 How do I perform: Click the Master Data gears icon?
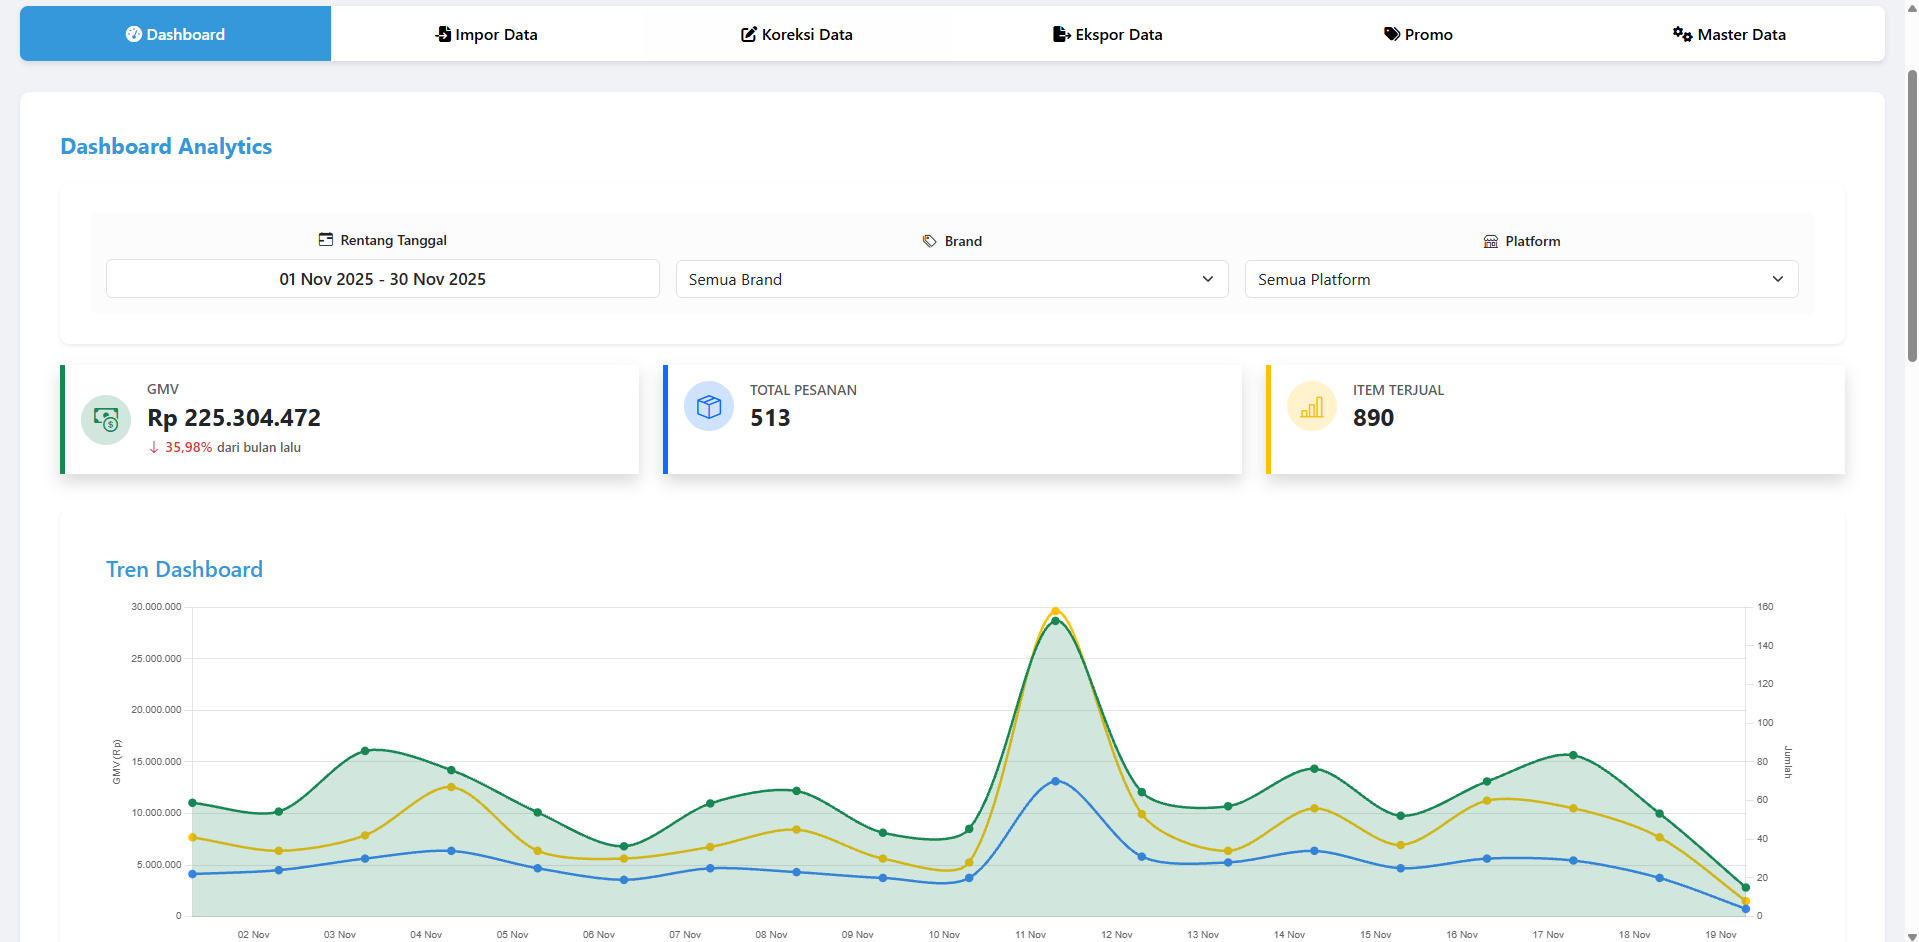(1681, 33)
